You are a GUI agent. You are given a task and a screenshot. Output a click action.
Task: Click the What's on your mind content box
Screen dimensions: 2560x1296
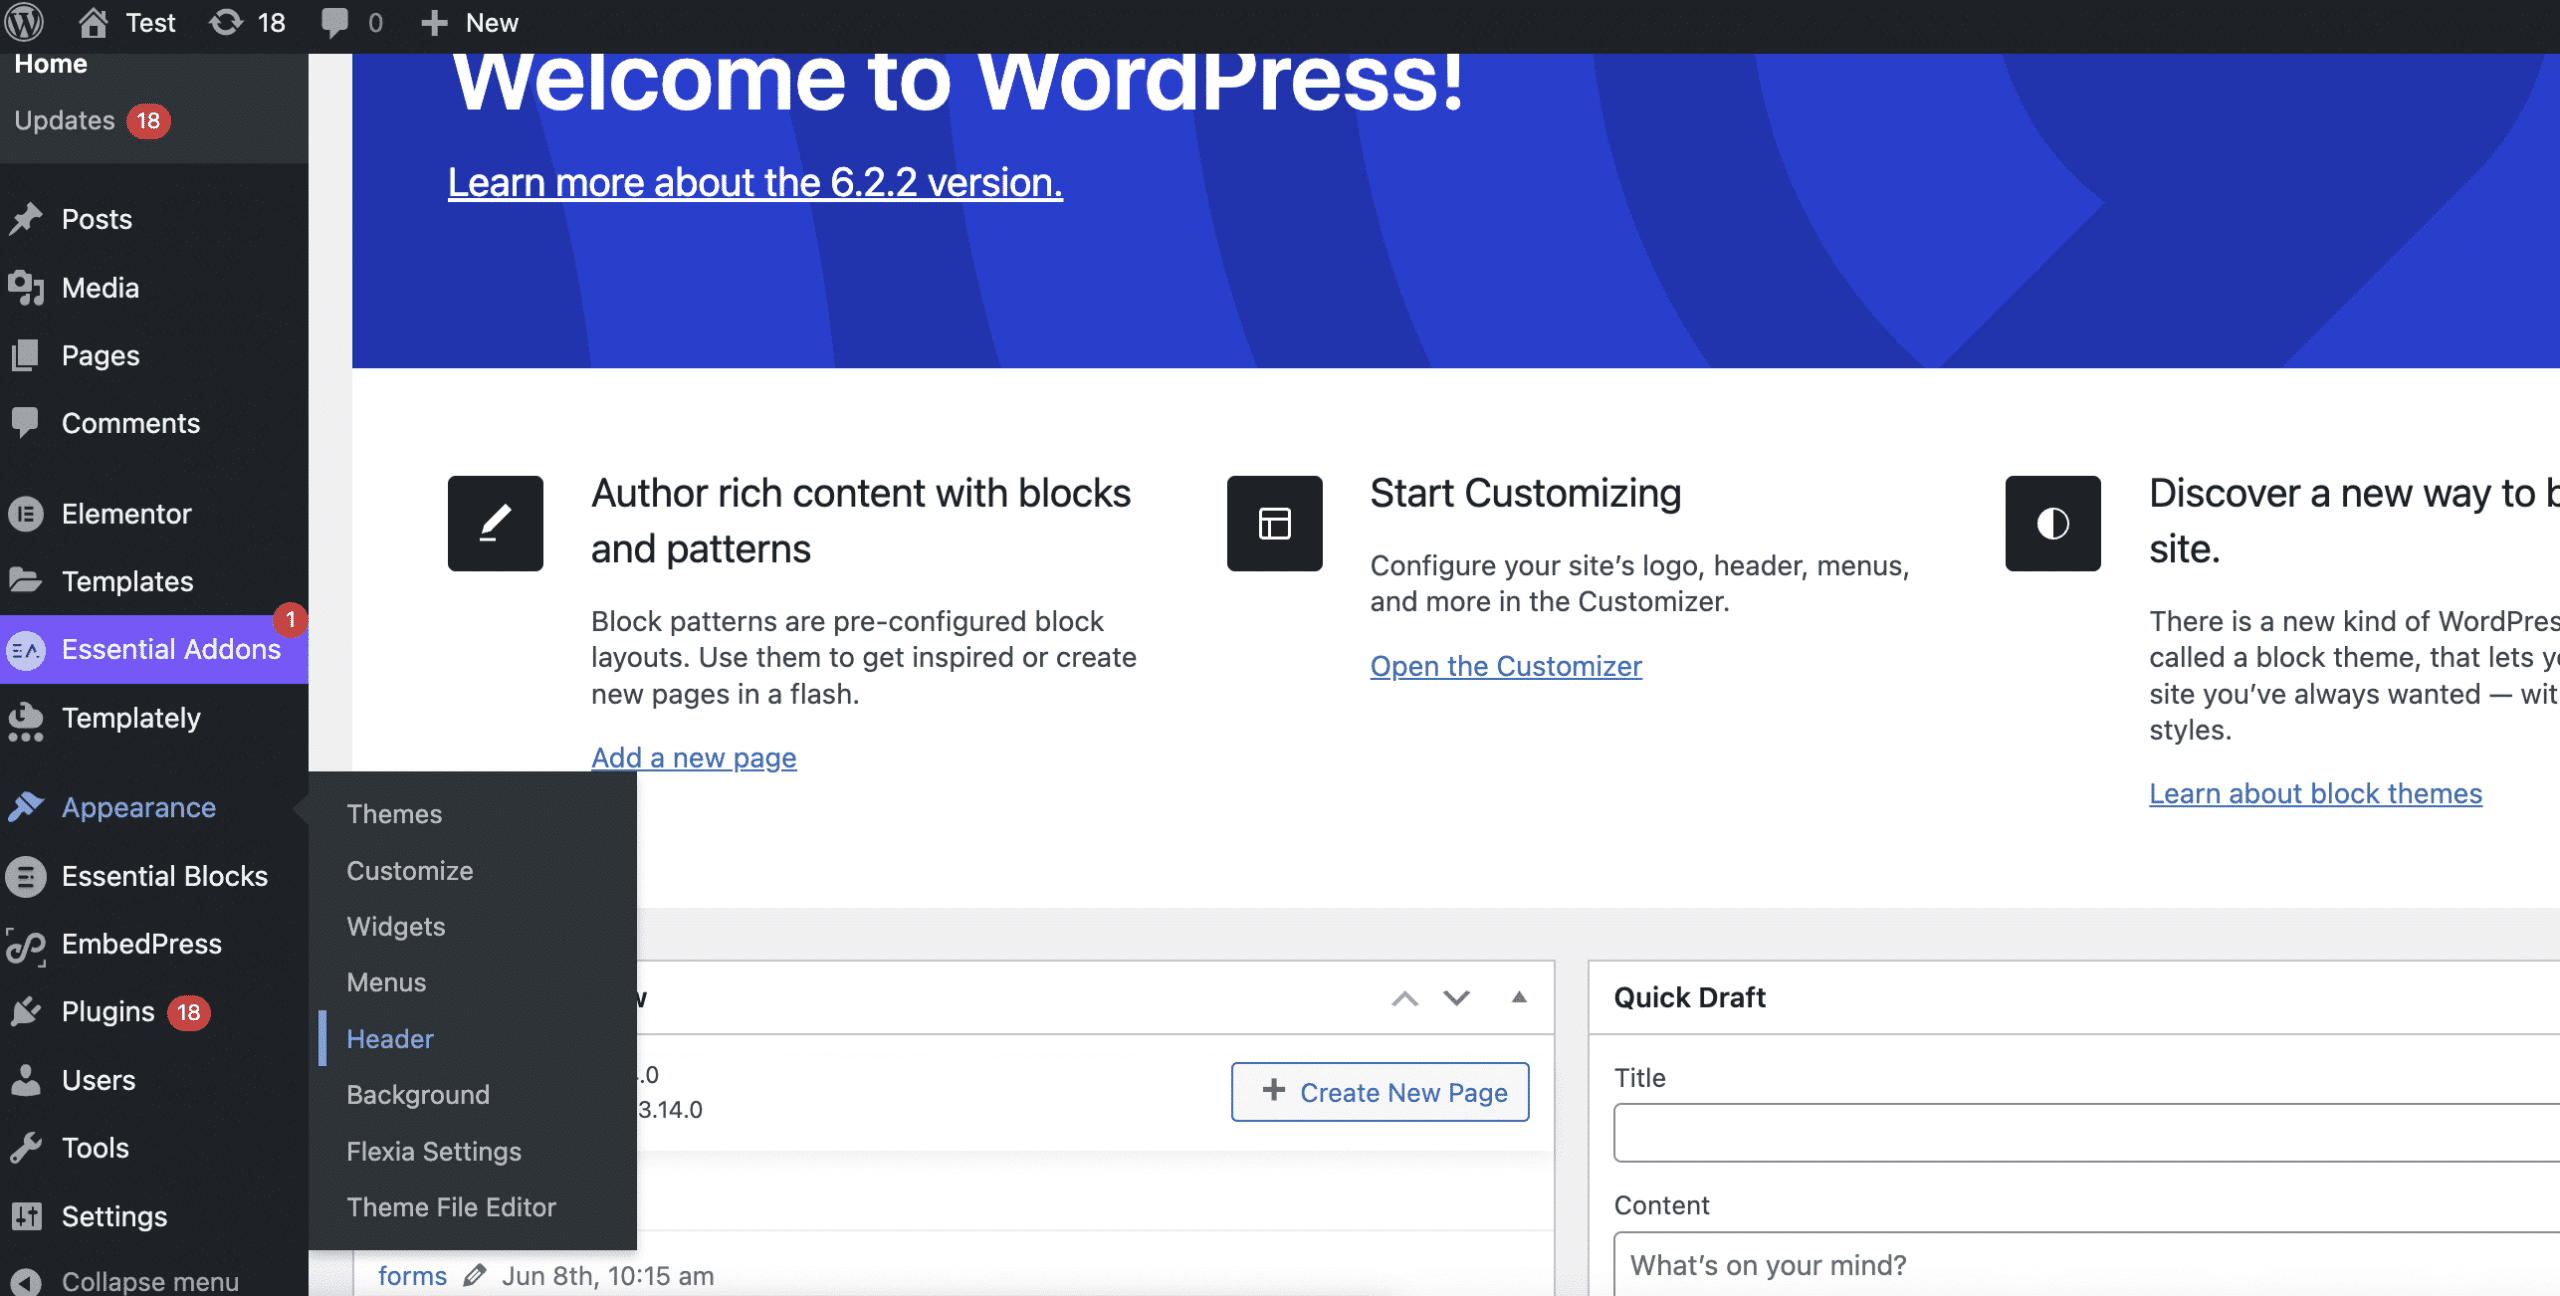(x=2087, y=1264)
